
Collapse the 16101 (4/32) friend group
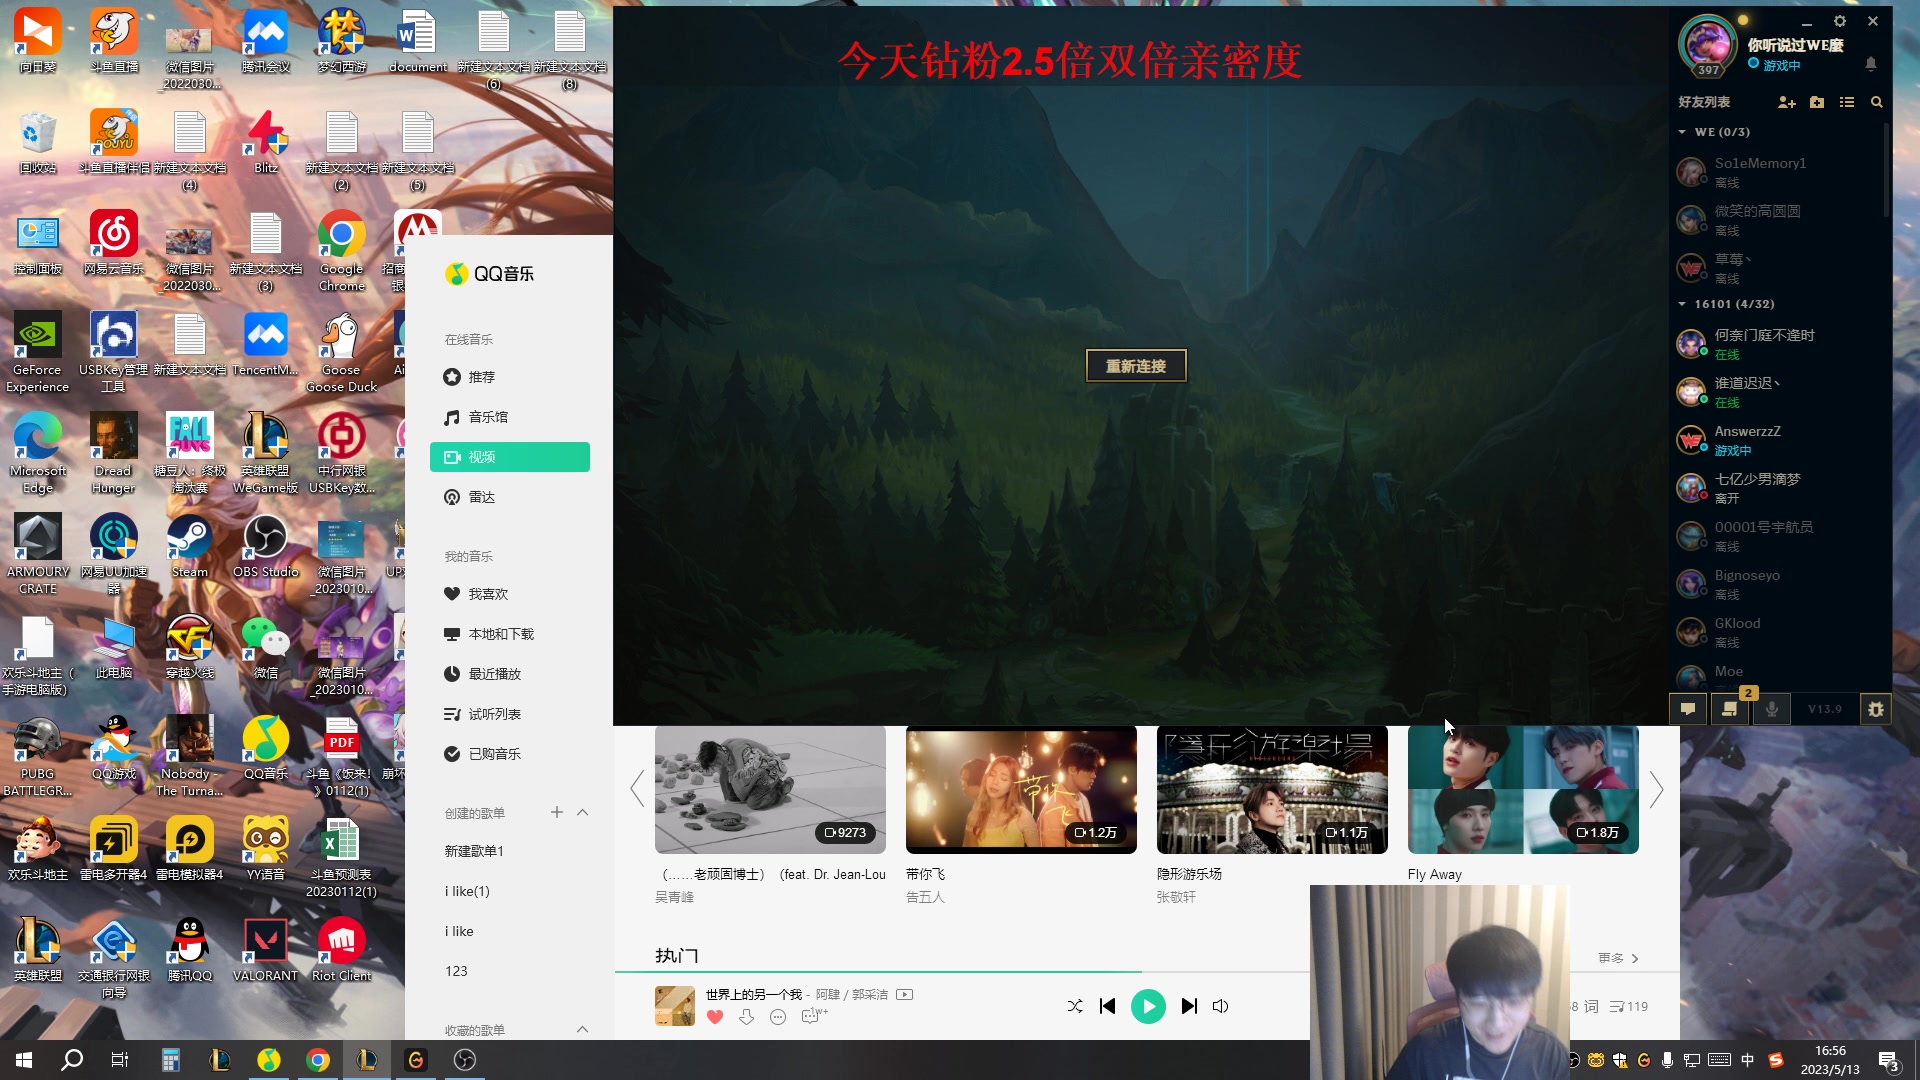(x=1682, y=304)
